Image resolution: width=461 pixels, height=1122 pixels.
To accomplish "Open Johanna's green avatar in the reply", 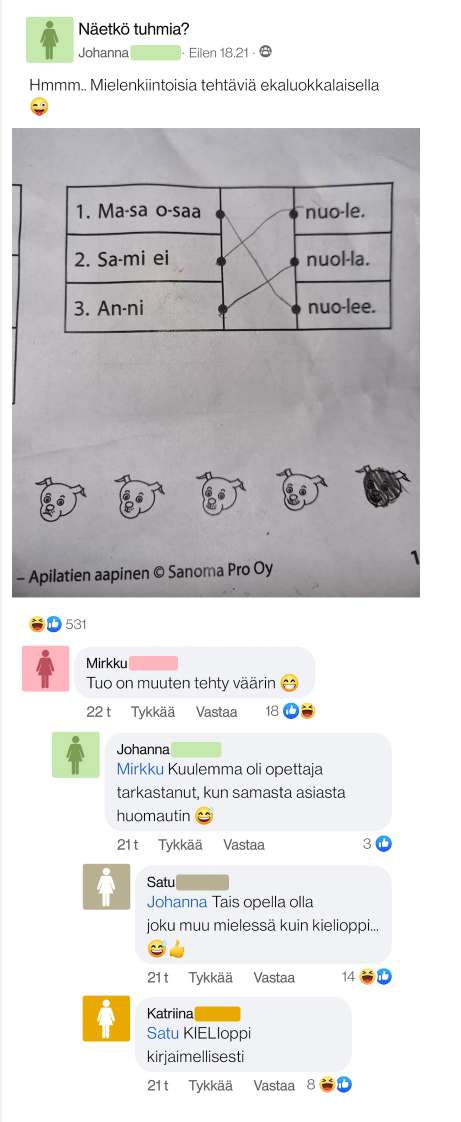I will [x=76, y=754].
